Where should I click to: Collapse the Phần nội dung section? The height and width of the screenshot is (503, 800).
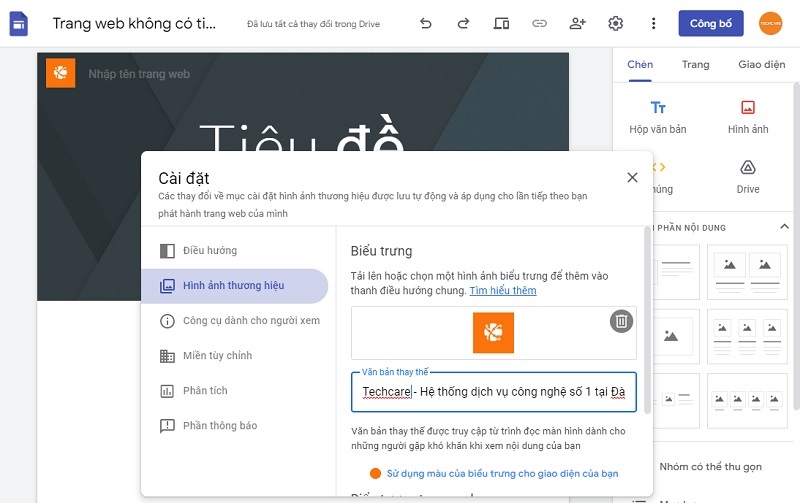784,227
